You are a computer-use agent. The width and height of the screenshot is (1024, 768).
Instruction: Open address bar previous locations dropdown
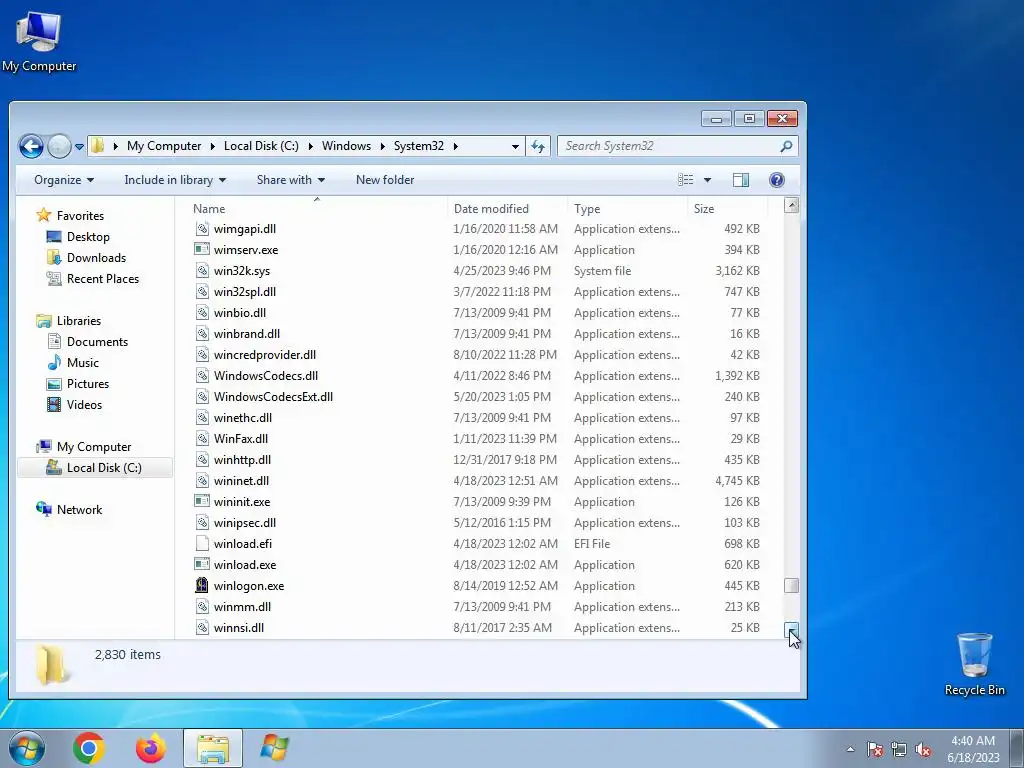tap(515, 146)
